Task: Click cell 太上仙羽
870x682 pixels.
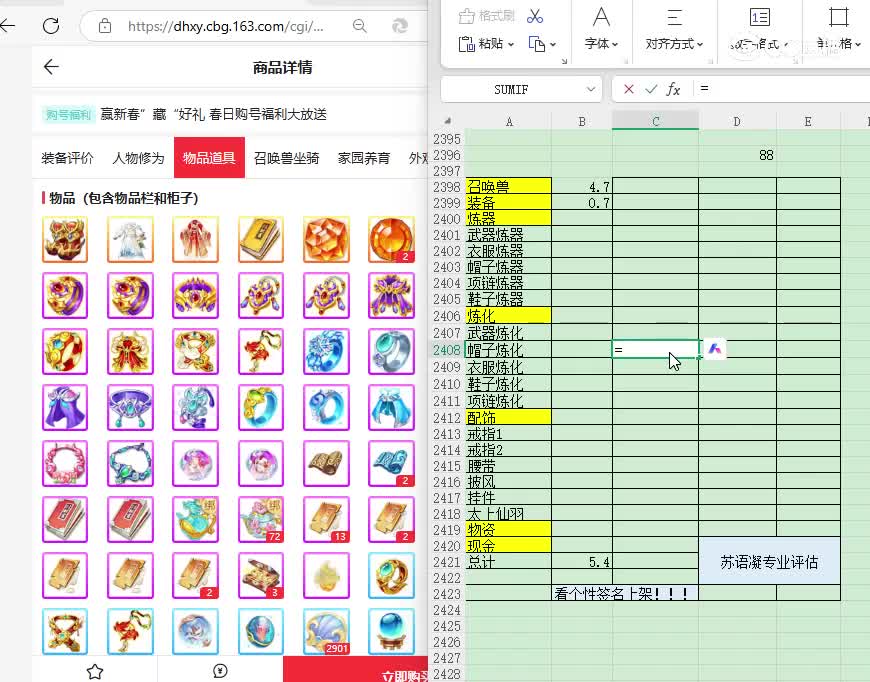Action: point(509,513)
